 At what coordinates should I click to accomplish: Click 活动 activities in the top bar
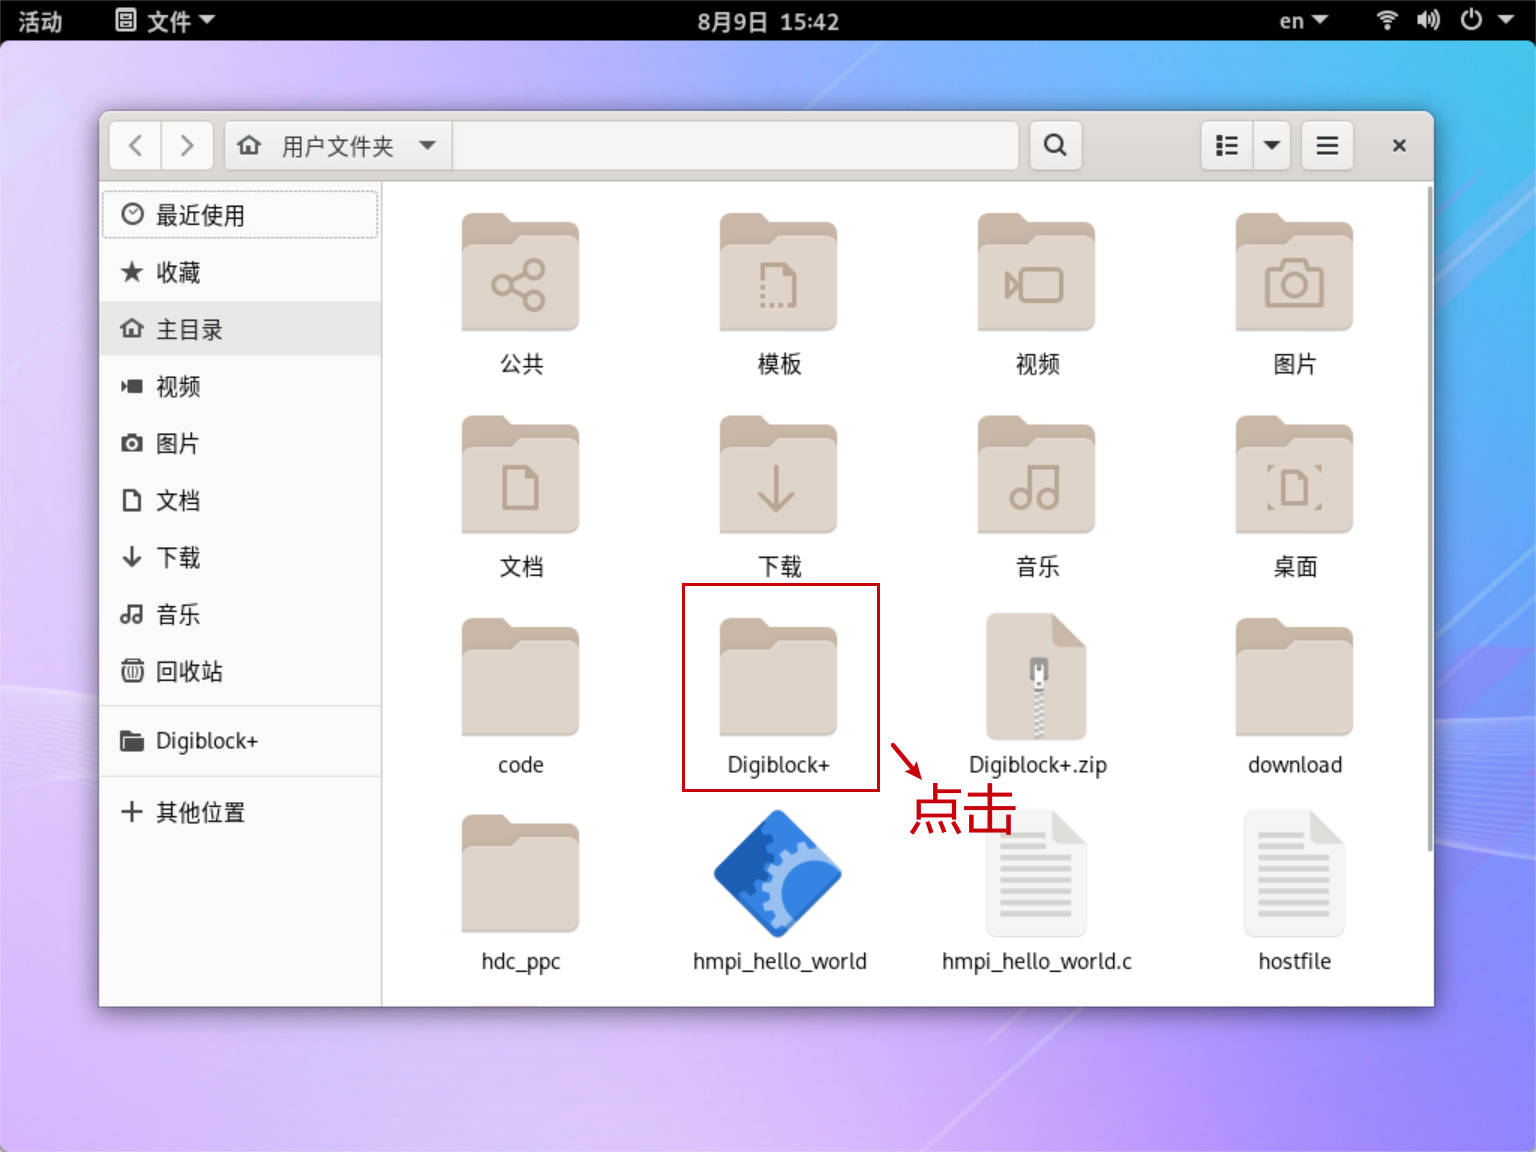point(40,21)
